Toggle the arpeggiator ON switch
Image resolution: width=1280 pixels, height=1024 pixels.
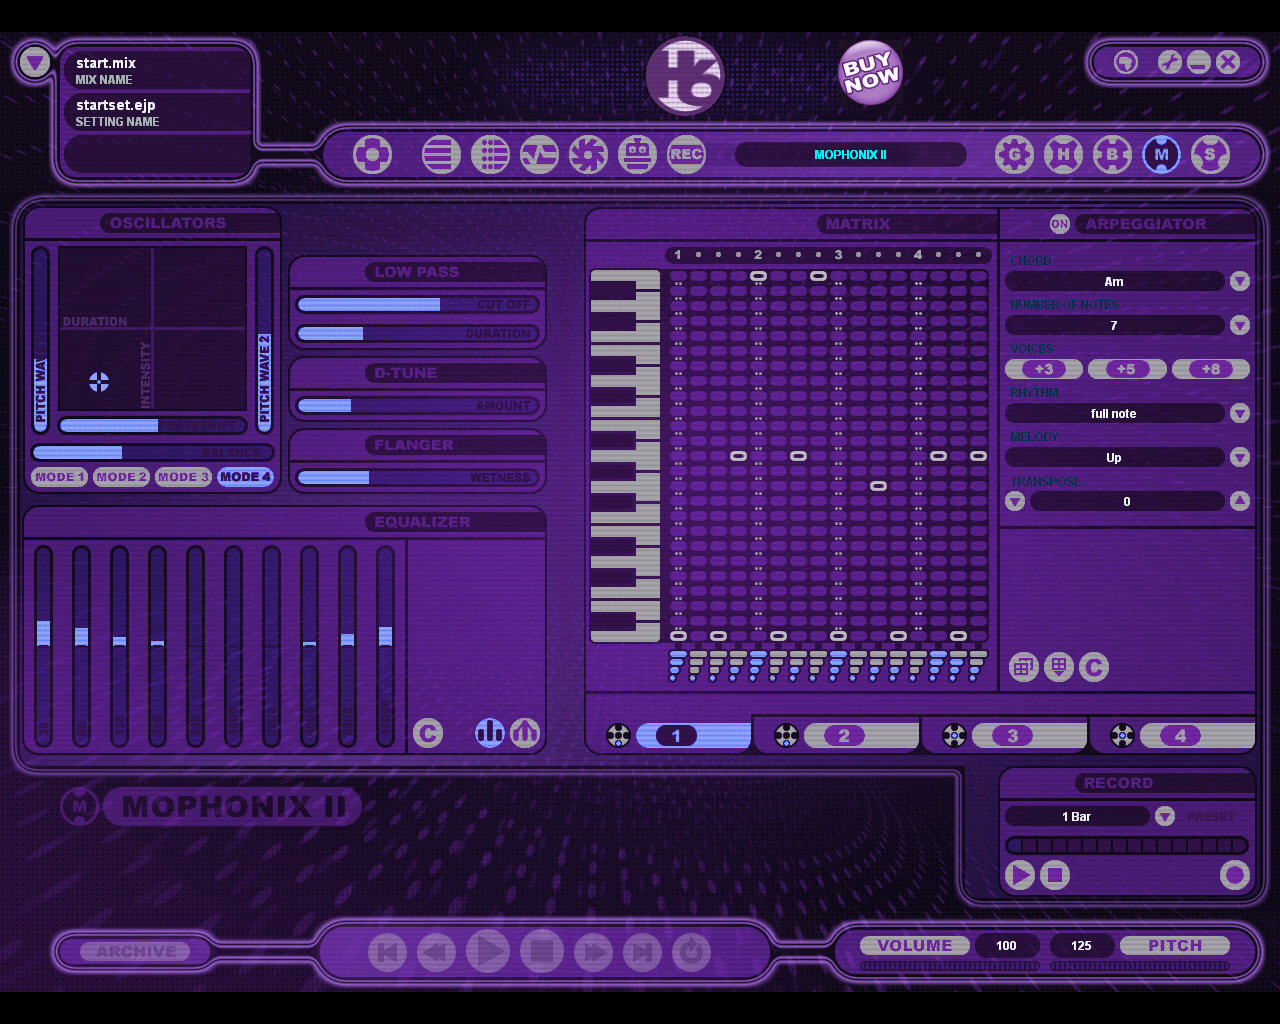[1060, 224]
